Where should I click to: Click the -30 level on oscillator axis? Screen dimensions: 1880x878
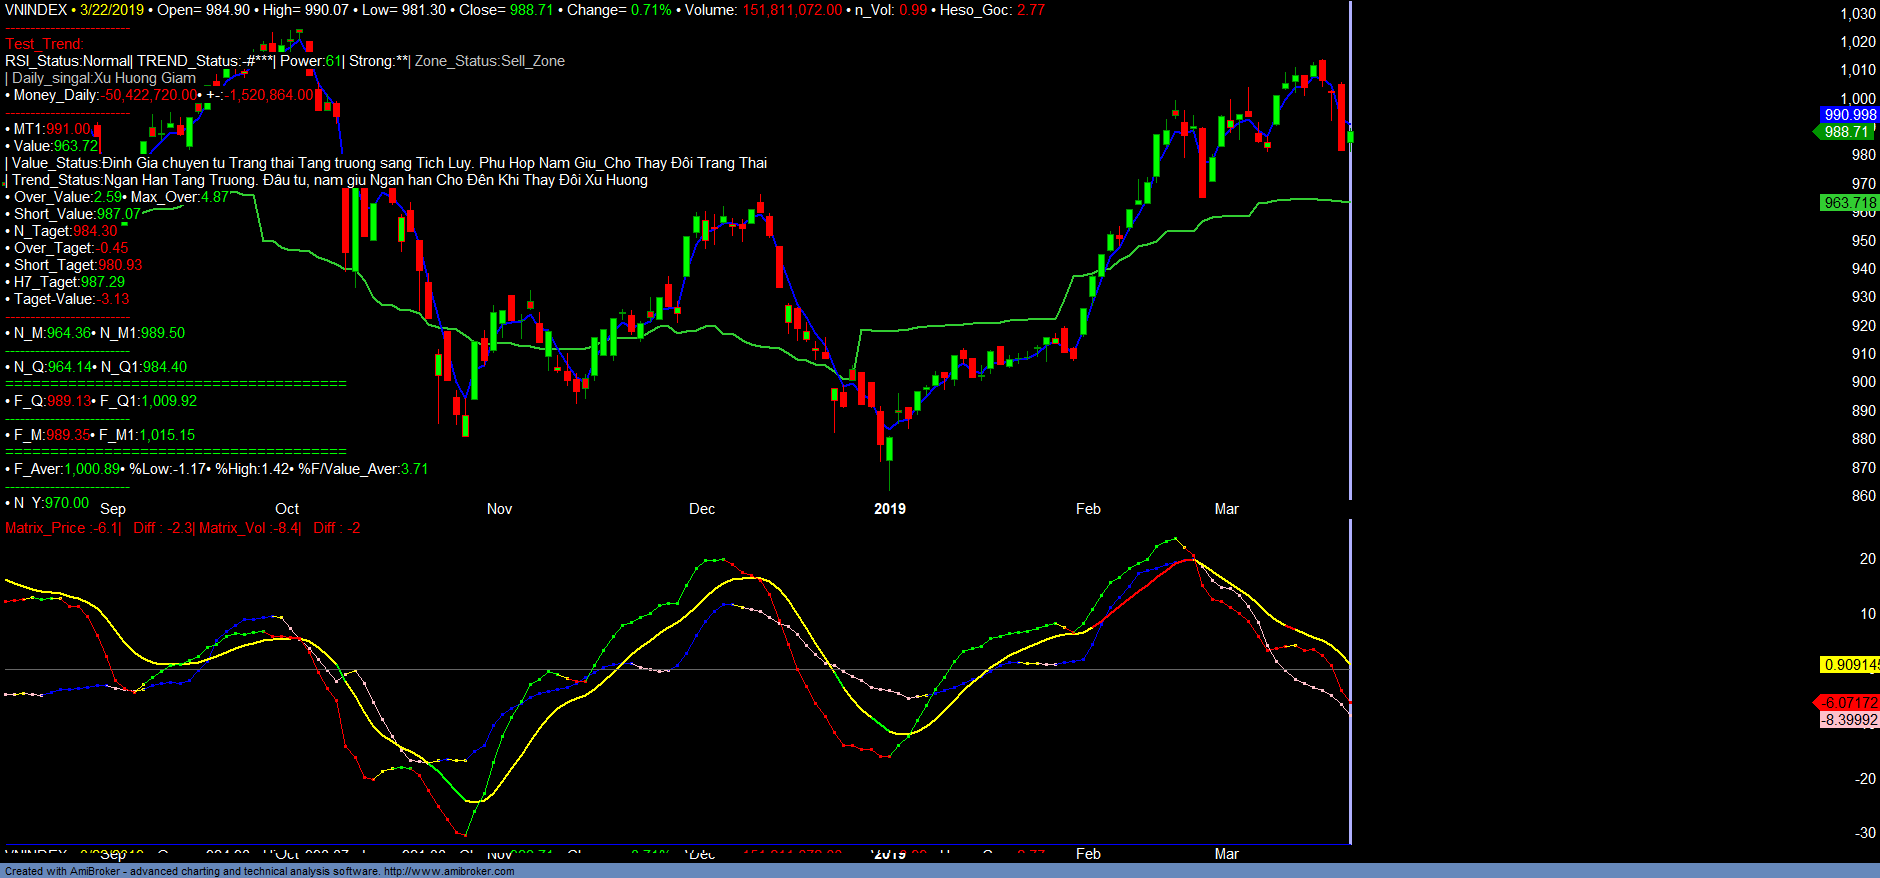(x=1865, y=833)
